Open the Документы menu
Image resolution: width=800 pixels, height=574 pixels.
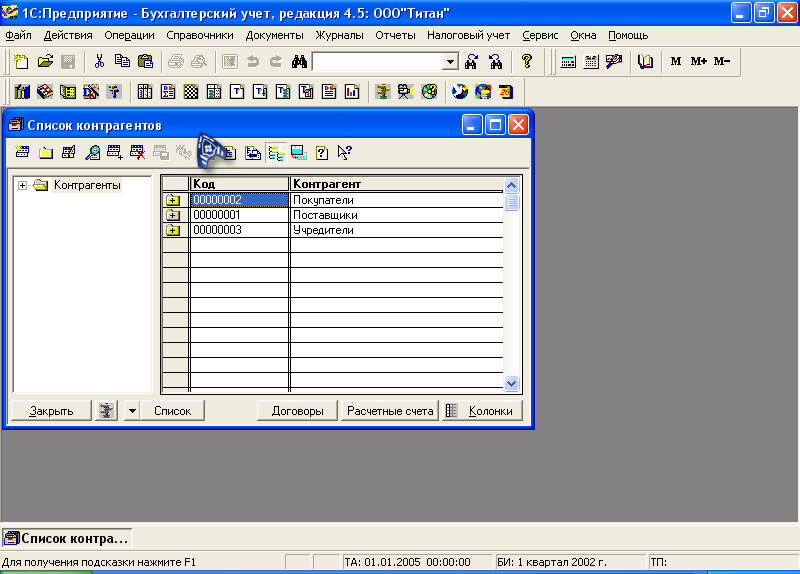point(274,35)
